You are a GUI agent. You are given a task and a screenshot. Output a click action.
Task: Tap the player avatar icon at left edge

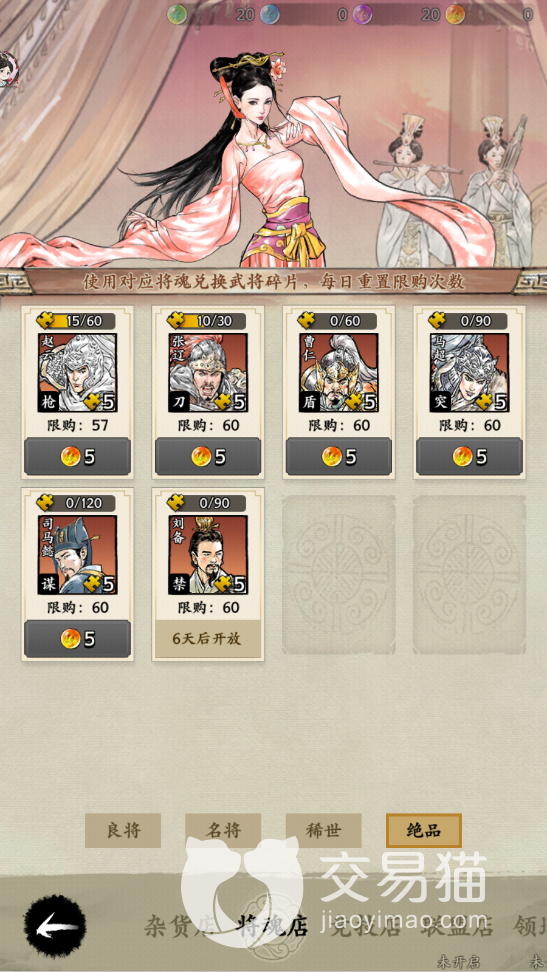coord(9,69)
